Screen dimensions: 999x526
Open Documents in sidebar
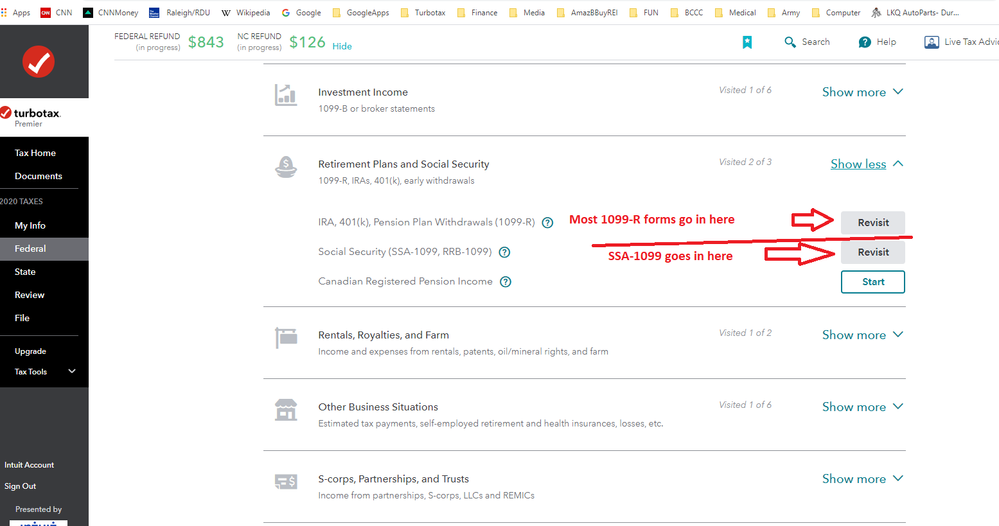pos(38,176)
